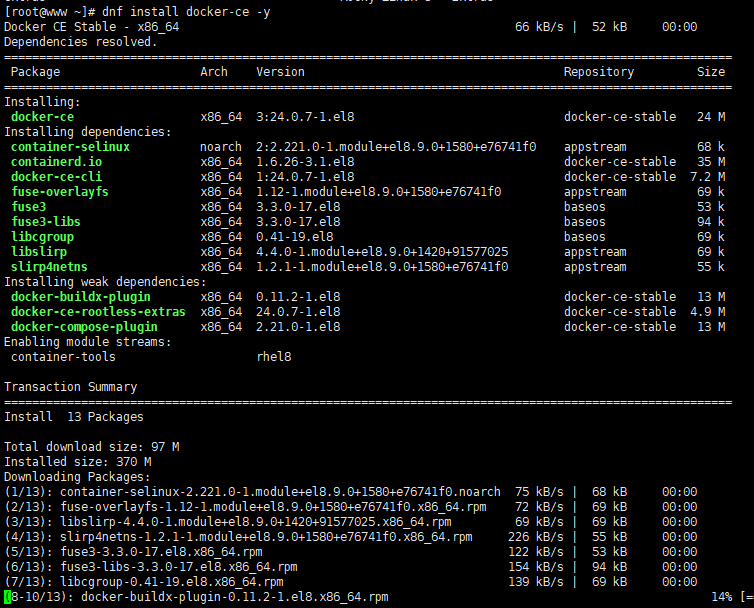Click the 'noarch' architecture value
The image size is (754, 608).
coord(221,147)
